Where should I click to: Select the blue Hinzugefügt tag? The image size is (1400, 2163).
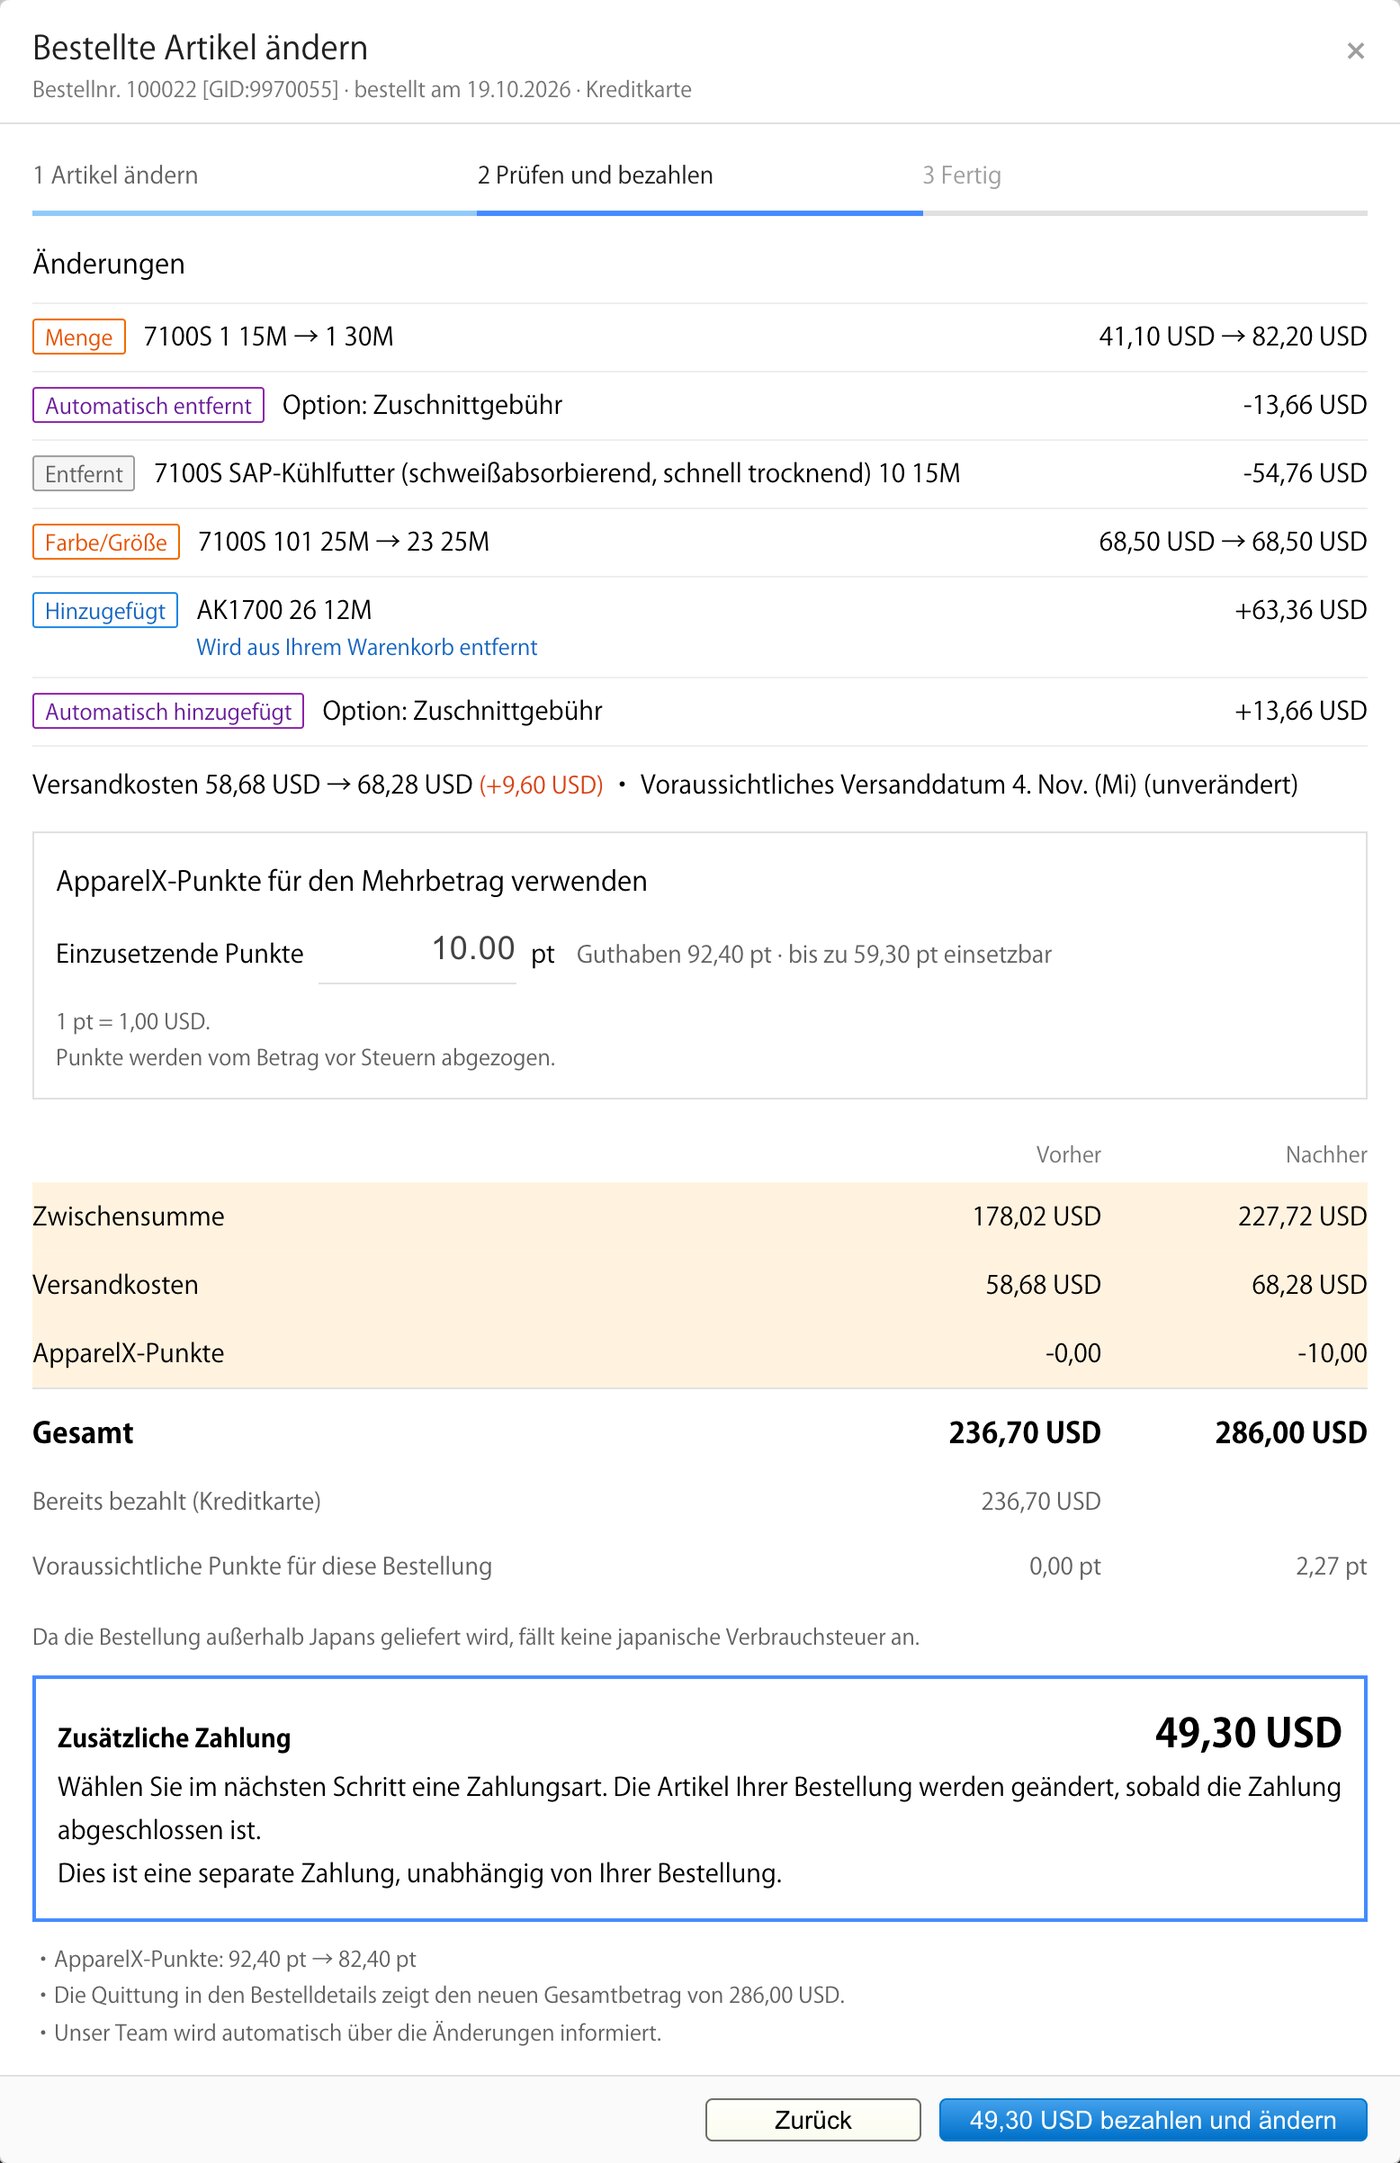(x=105, y=610)
